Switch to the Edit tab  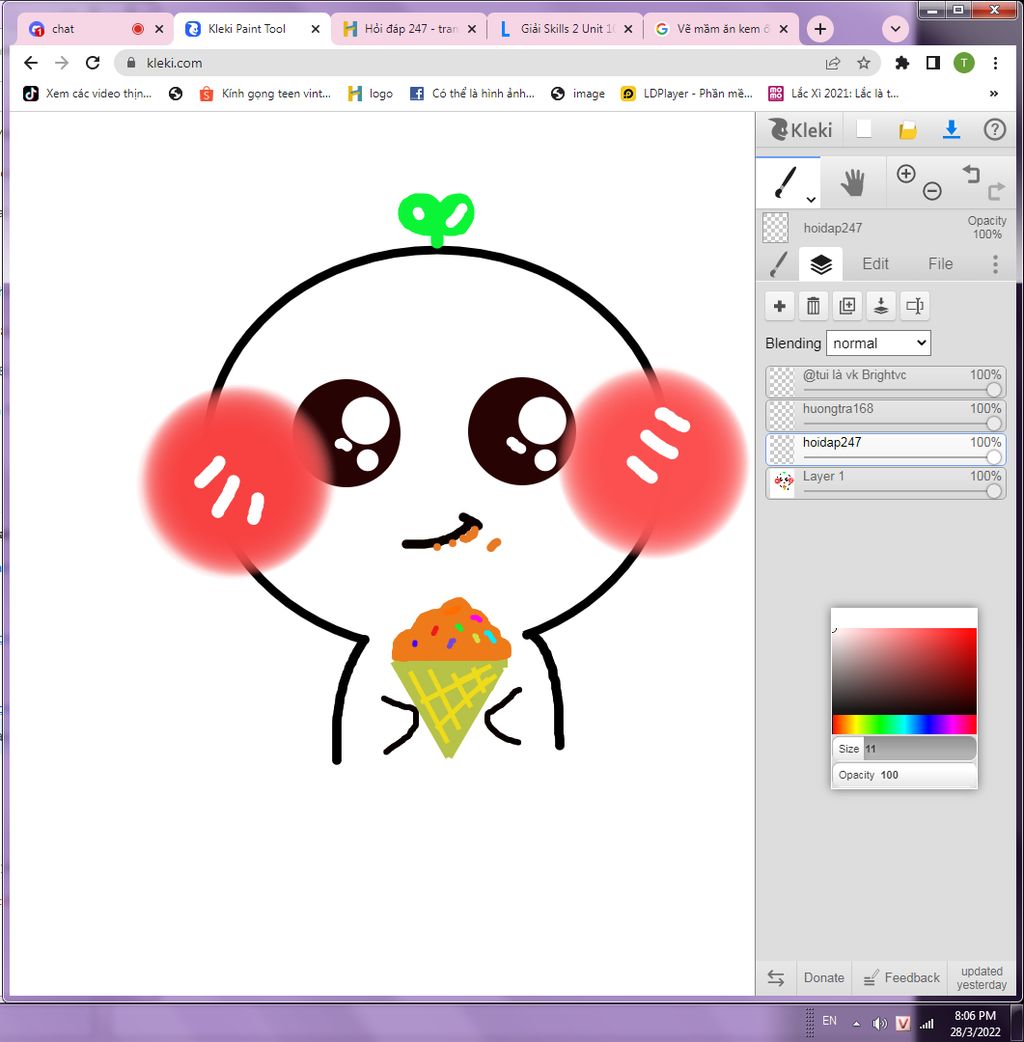point(875,264)
